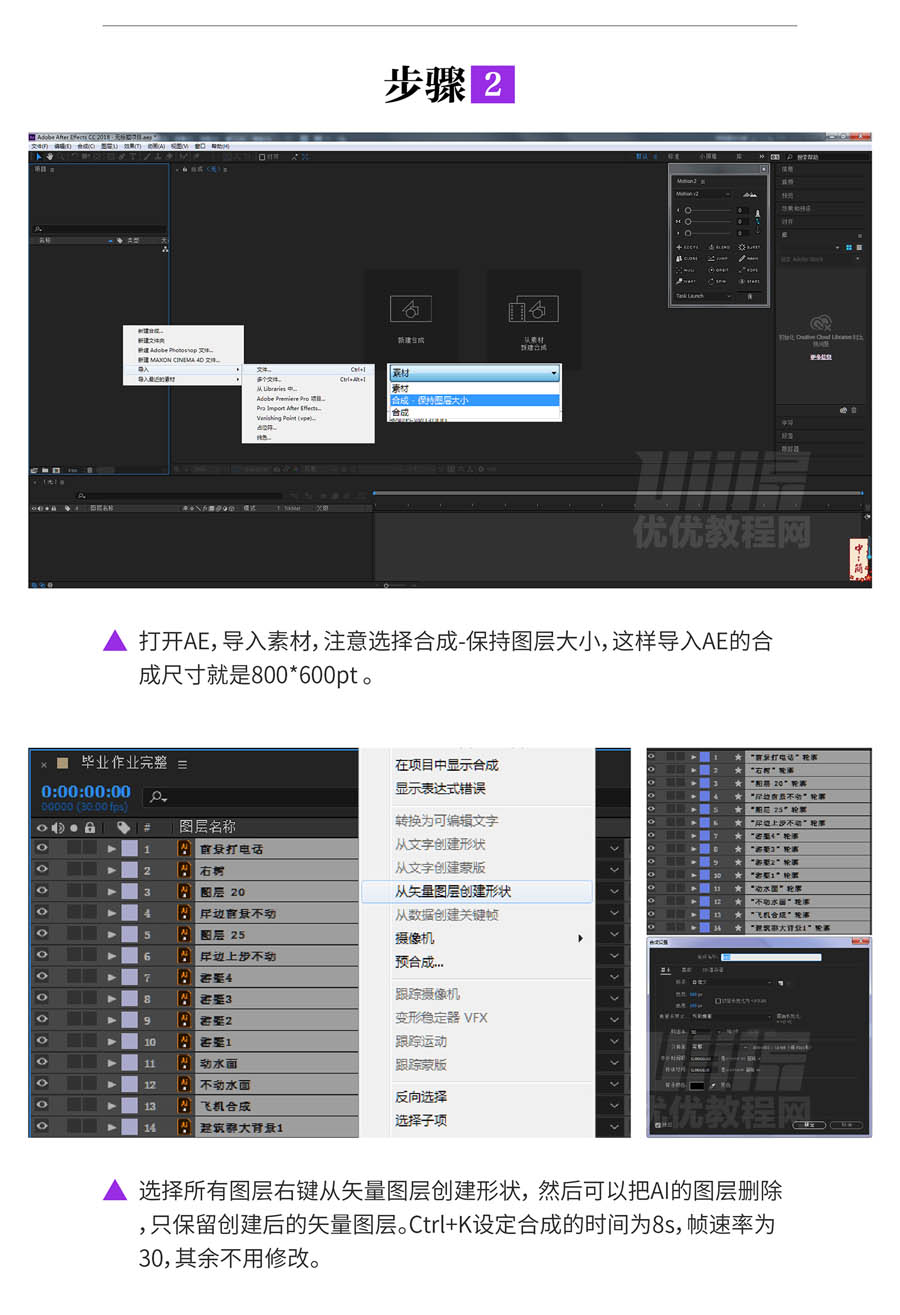This screenshot has width=900, height=1315.
Task: Click the magnifier icon in timeline search
Action: pos(156,797)
